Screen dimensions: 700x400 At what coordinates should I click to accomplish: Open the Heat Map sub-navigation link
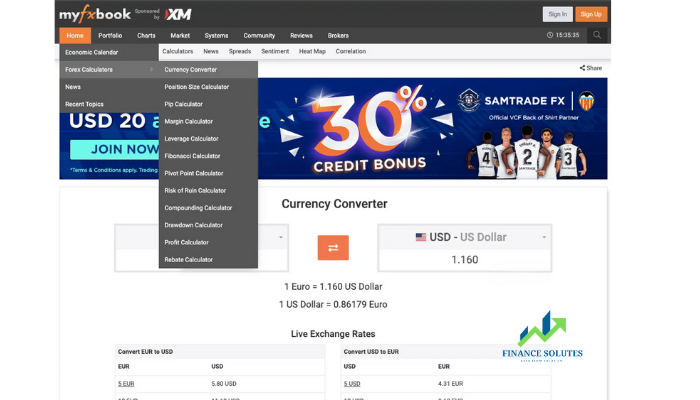tap(312, 51)
